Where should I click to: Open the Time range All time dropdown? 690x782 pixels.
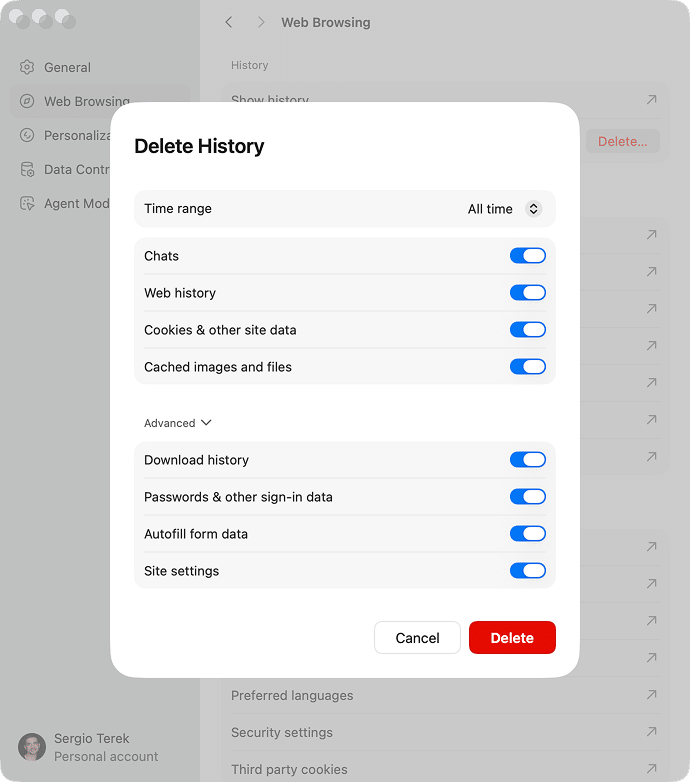pyautogui.click(x=505, y=208)
